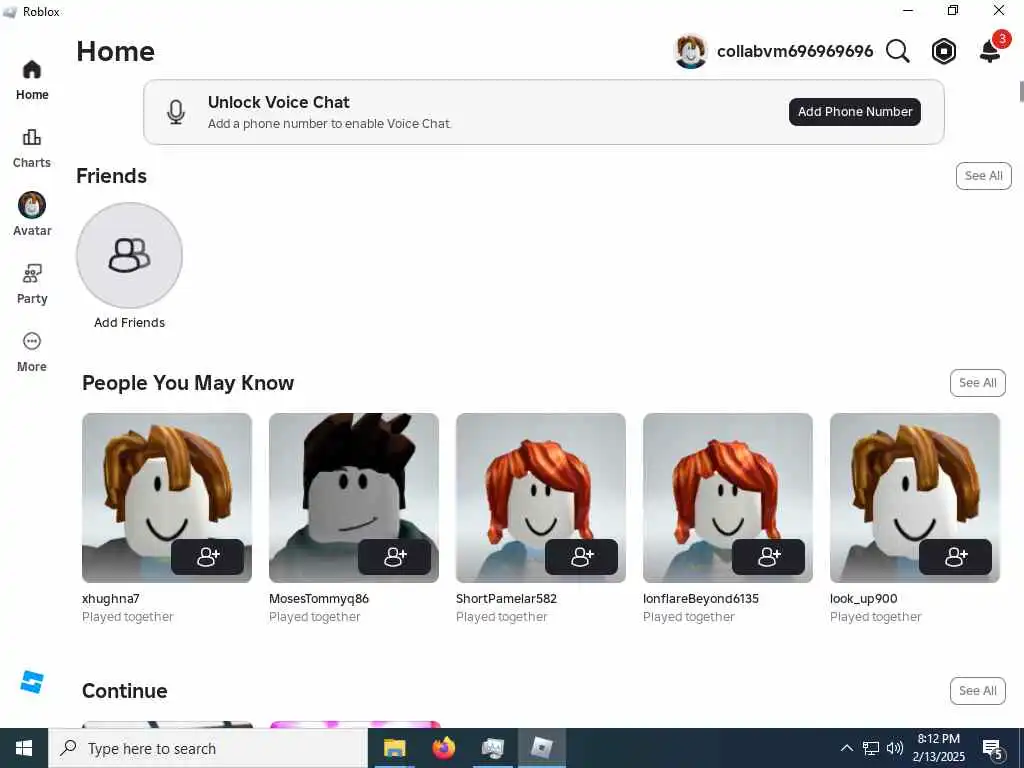The image size is (1024, 768).
Task: Open the network tray icon
Action: coord(871,748)
